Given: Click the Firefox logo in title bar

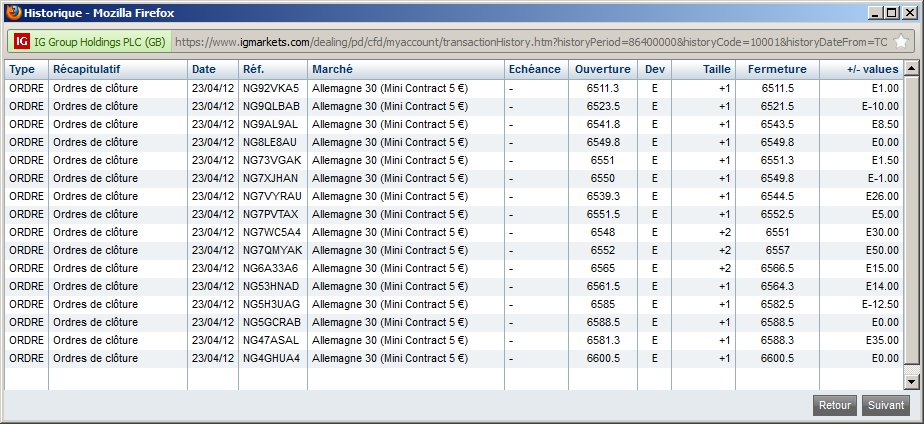Looking at the screenshot, I should [x=13, y=12].
